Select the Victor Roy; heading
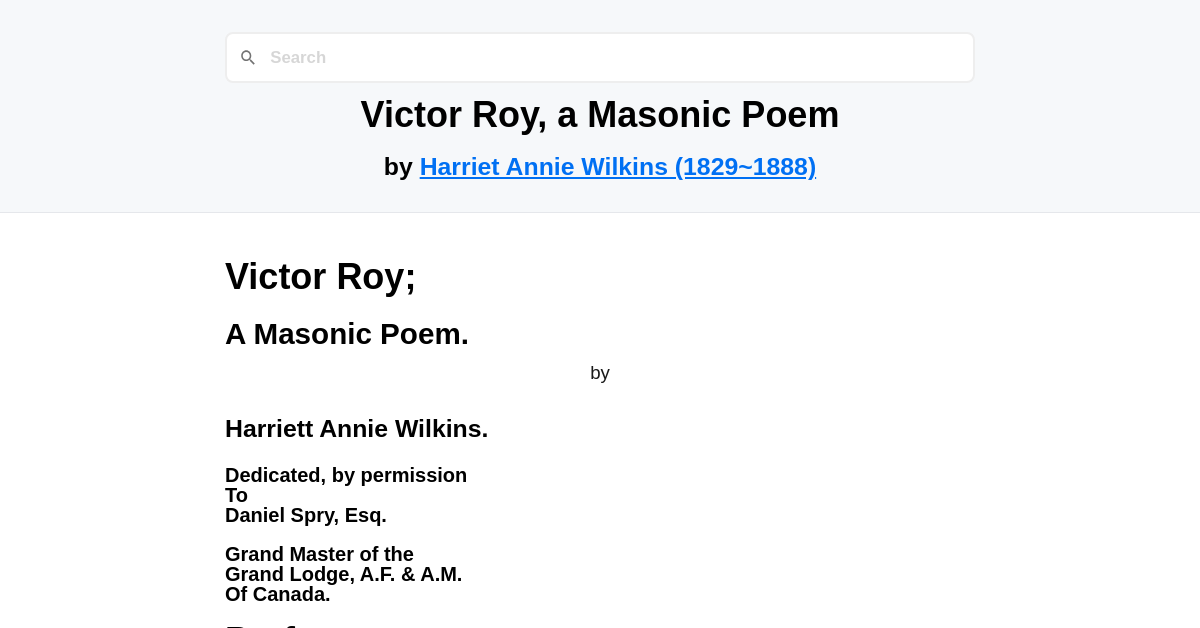The width and height of the screenshot is (1200, 628). pyautogui.click(x=320, y=276)
